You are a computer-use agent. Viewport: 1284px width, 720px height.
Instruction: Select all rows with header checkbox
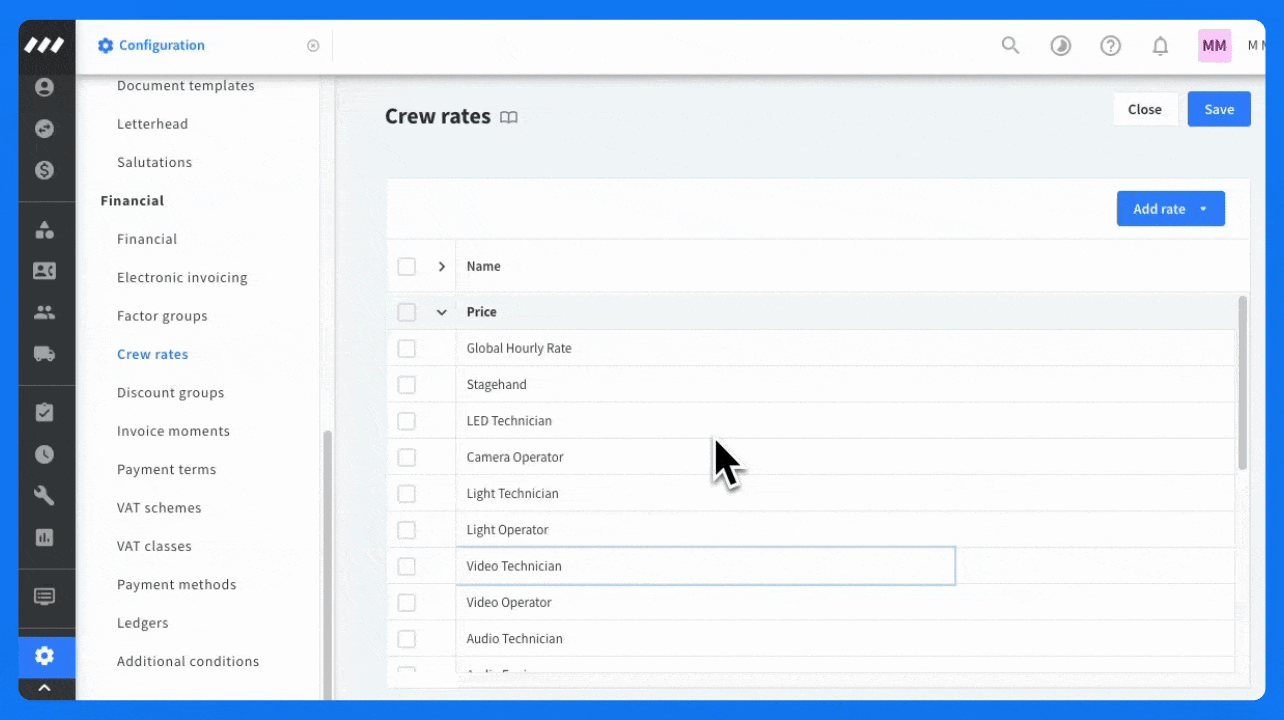click(x=406, y=267)
